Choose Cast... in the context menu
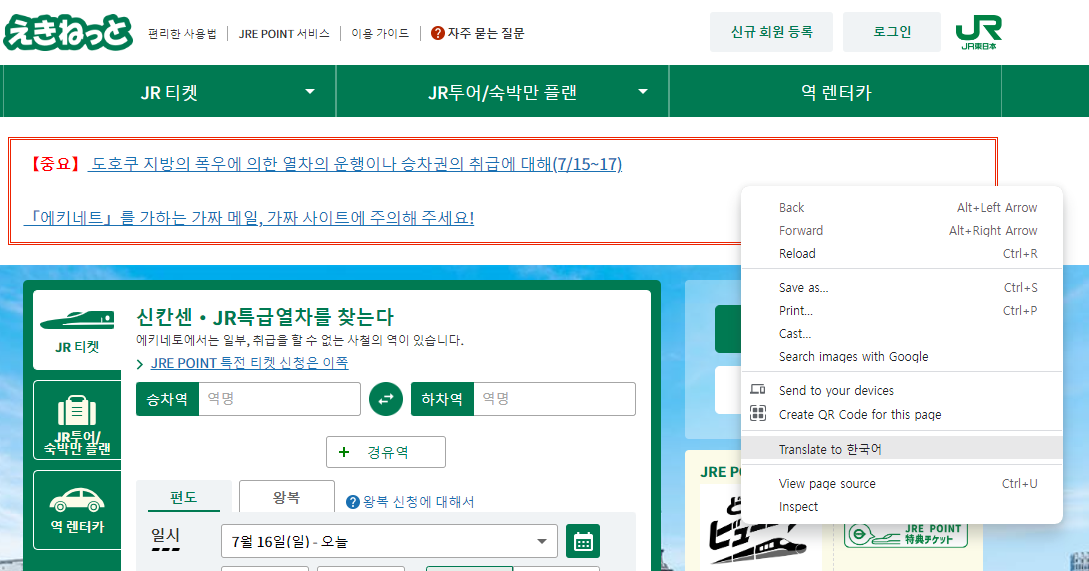The width and height of the screenshot is (1089, 571). pyautogui.click(x=901, y=333)
